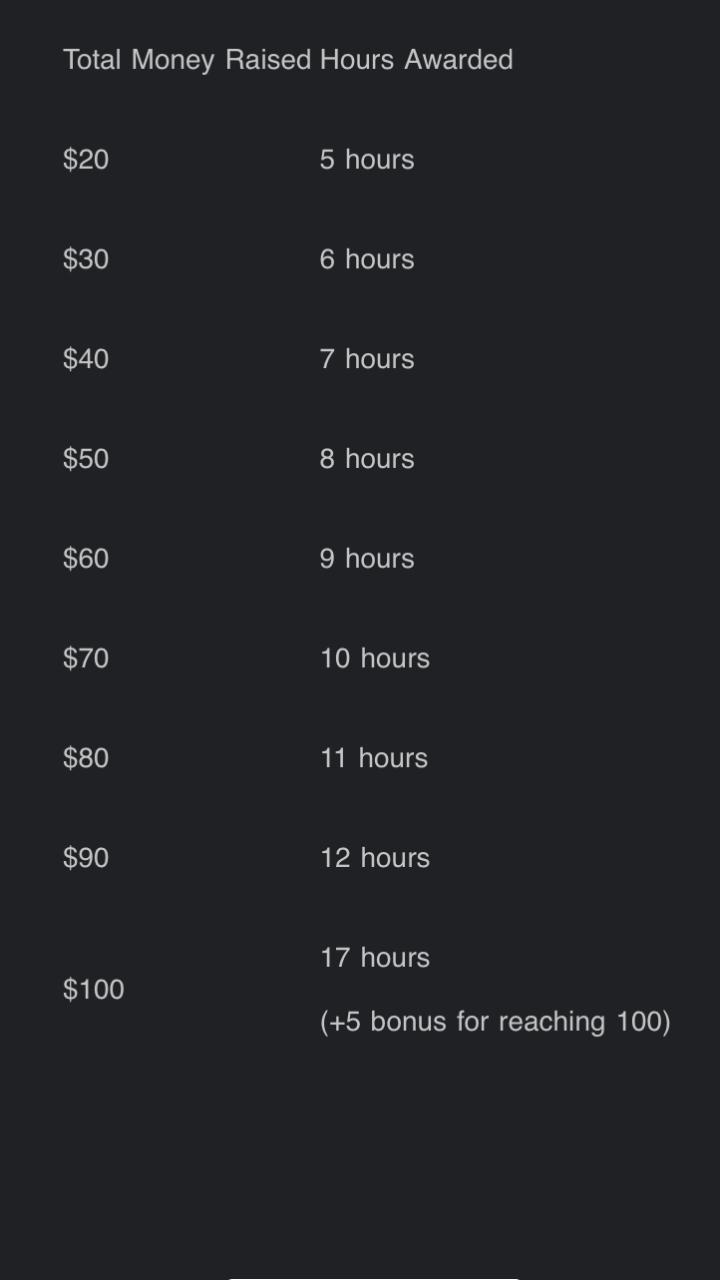Tap the "12 hours" entry

[x=375, y=858]
